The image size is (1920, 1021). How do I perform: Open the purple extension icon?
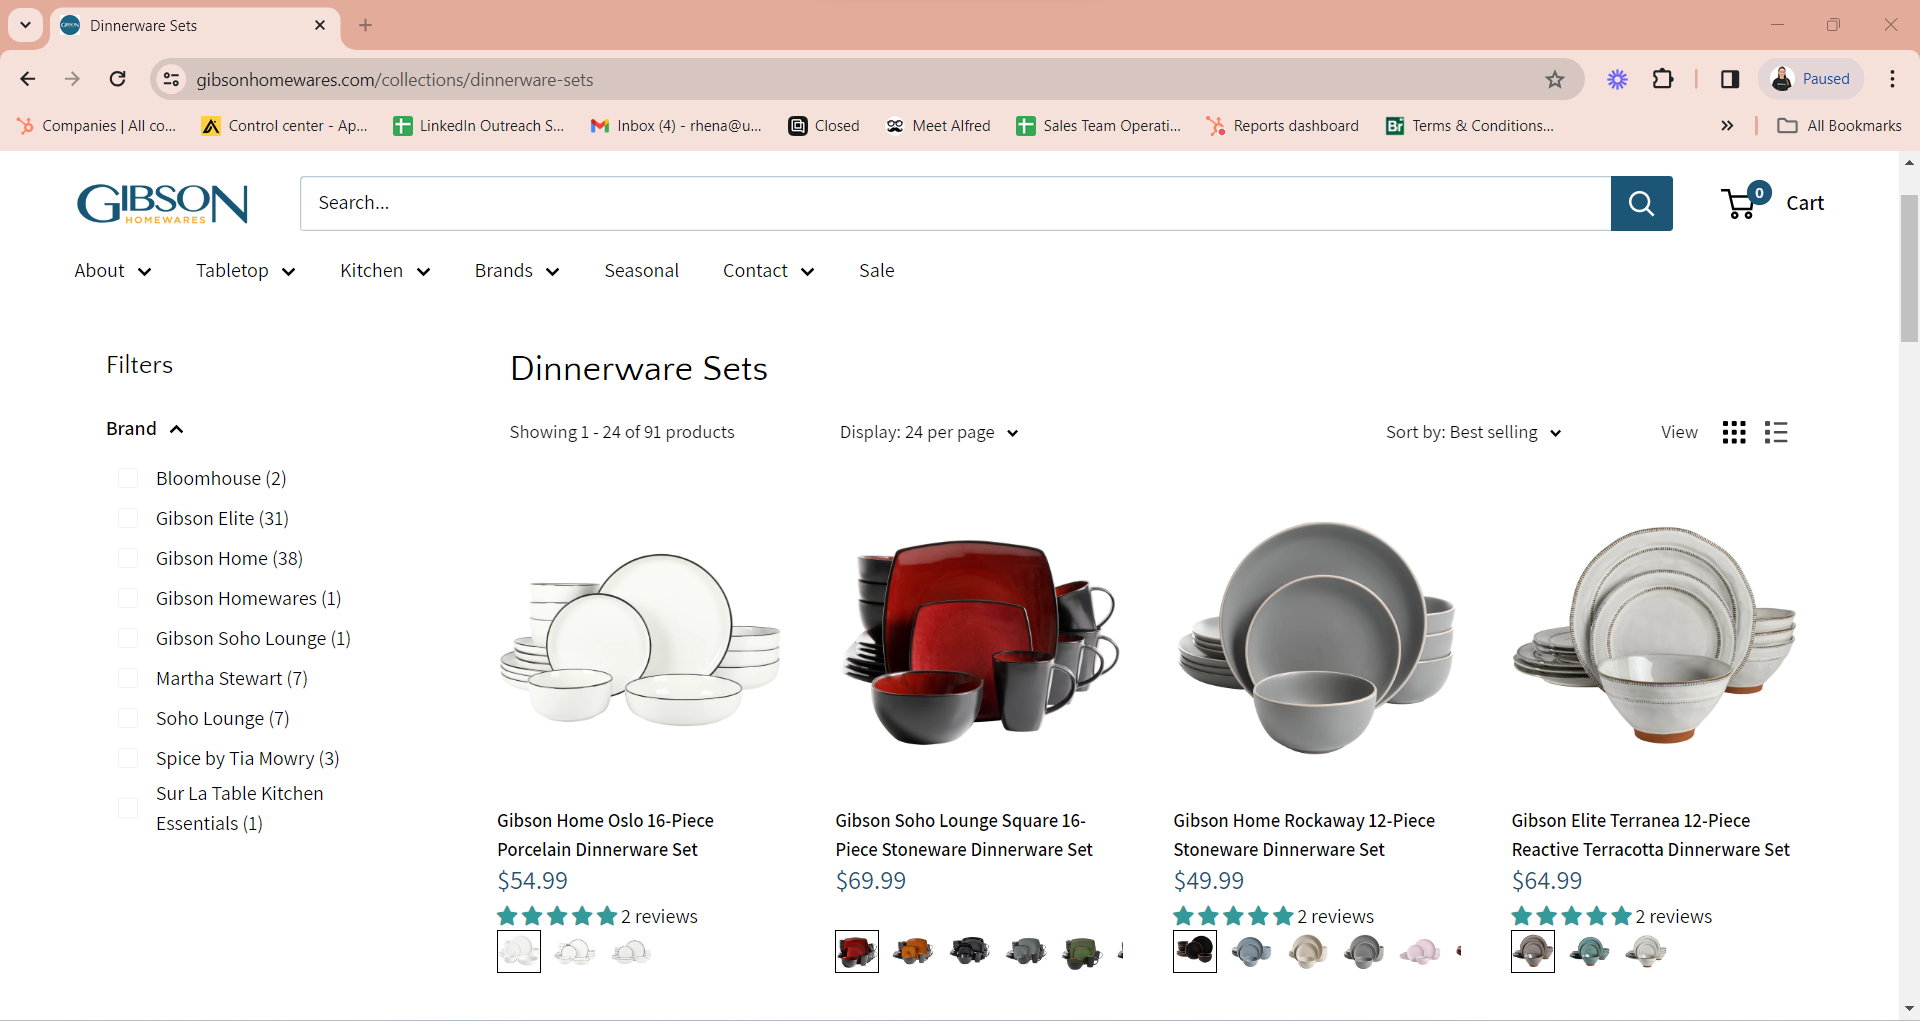1617,79
